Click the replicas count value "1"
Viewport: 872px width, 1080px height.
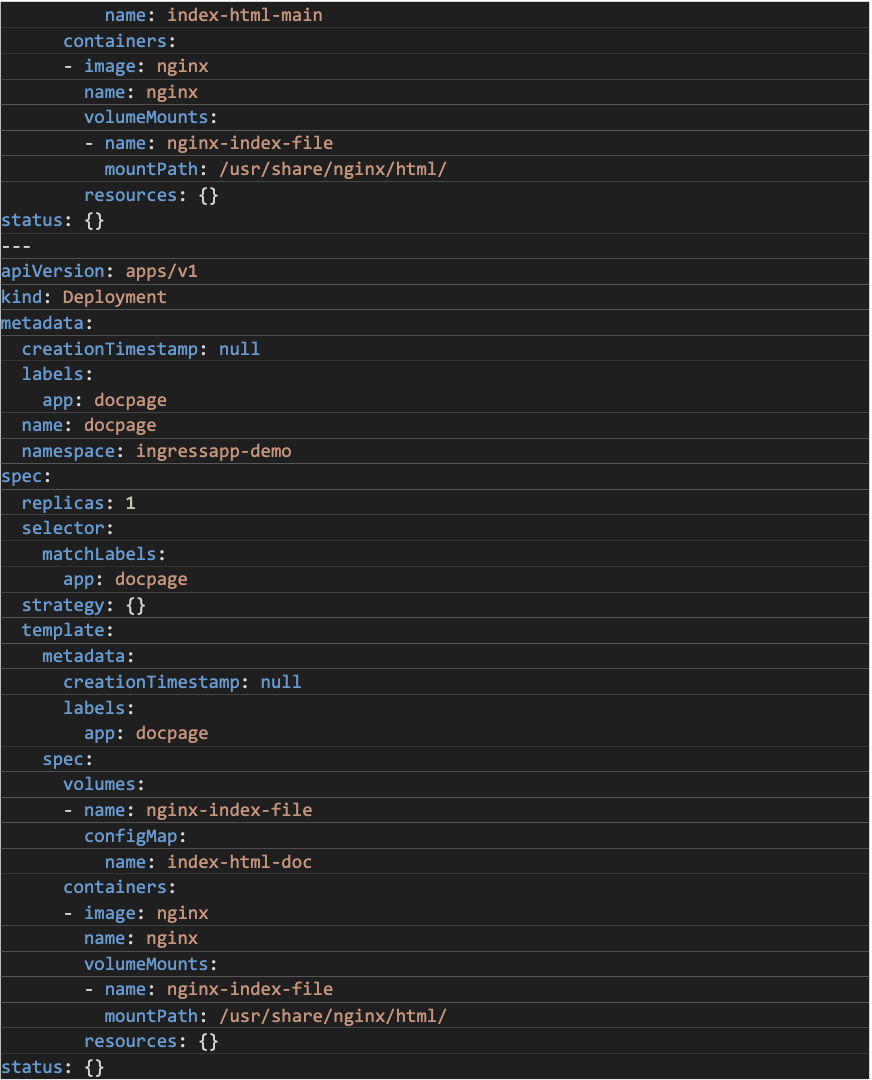[x=130, y=502]
